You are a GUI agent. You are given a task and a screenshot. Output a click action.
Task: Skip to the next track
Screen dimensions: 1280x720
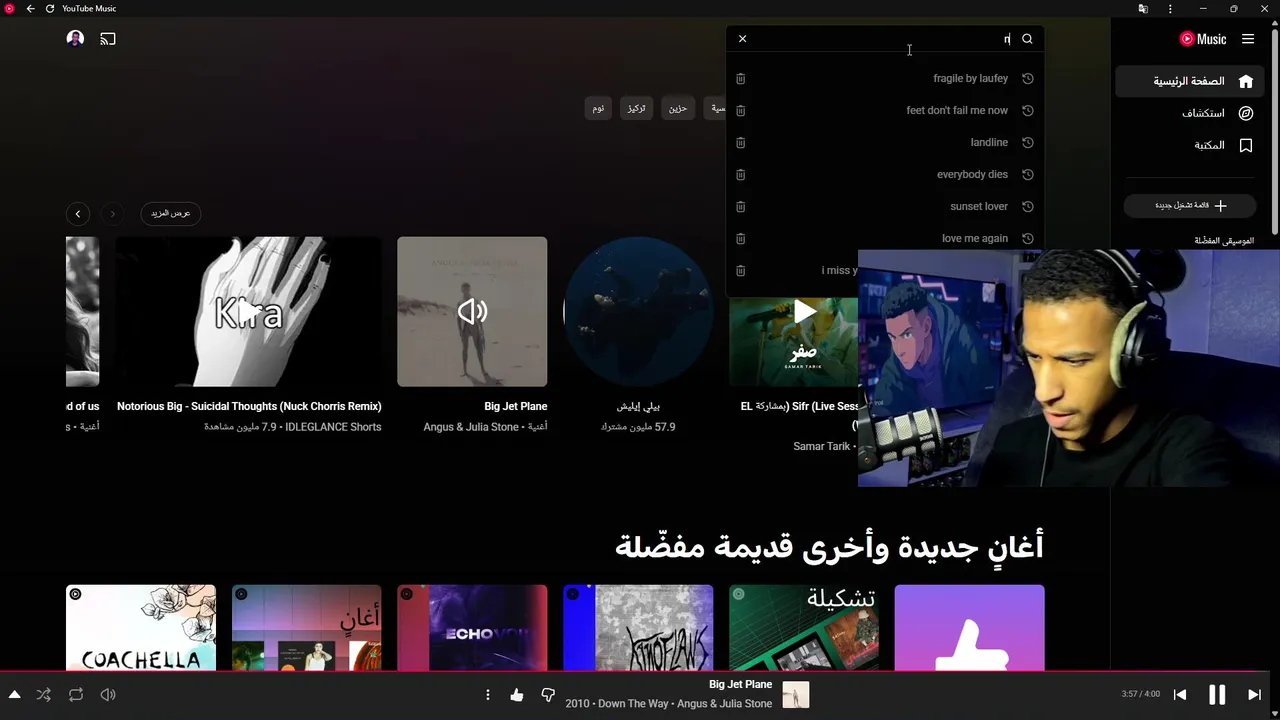pyautogui.click(x=1254, y=695)
